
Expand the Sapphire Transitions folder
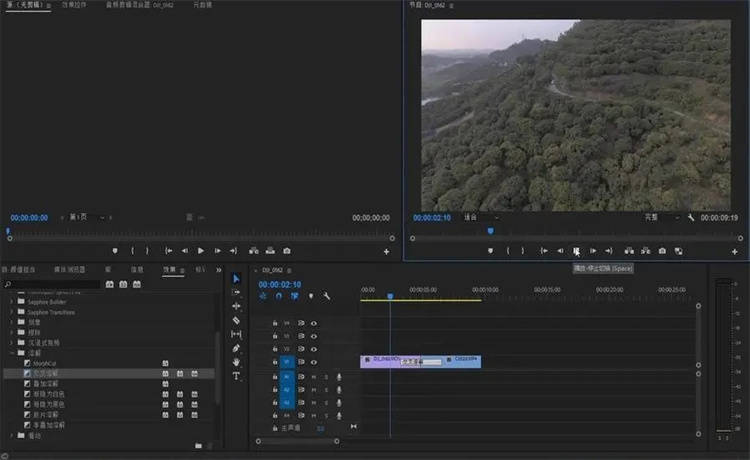pos(11,312)
